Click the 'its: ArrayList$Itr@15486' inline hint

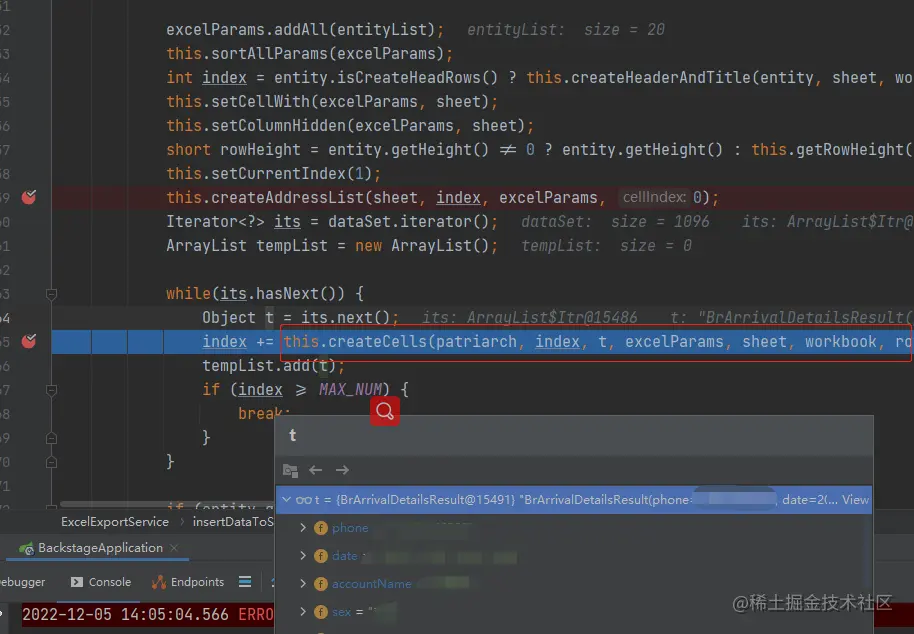click(x=530, y=318)
